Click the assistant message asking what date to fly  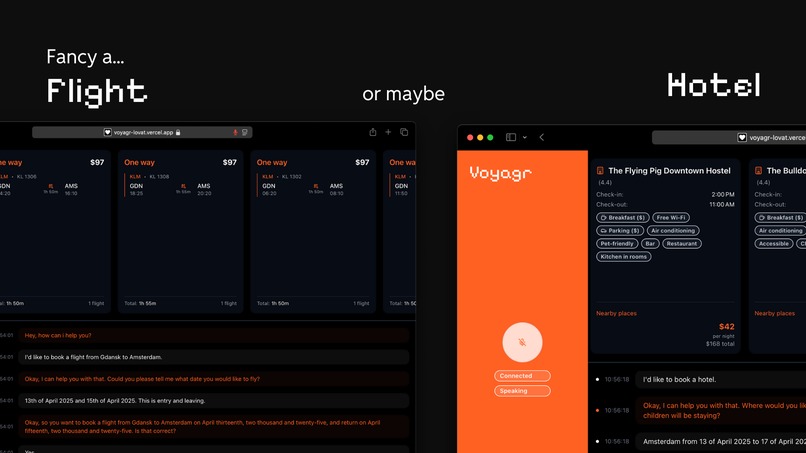(x=214, y=379)
